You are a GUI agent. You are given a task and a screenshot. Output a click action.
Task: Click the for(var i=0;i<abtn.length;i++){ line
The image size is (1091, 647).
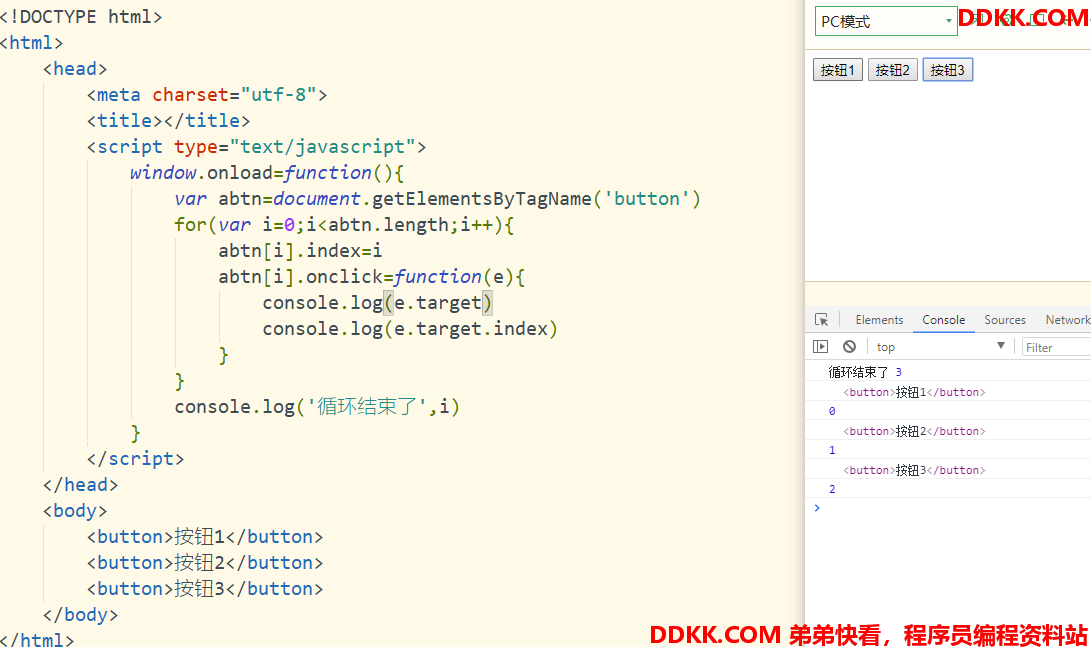[344, 225]
